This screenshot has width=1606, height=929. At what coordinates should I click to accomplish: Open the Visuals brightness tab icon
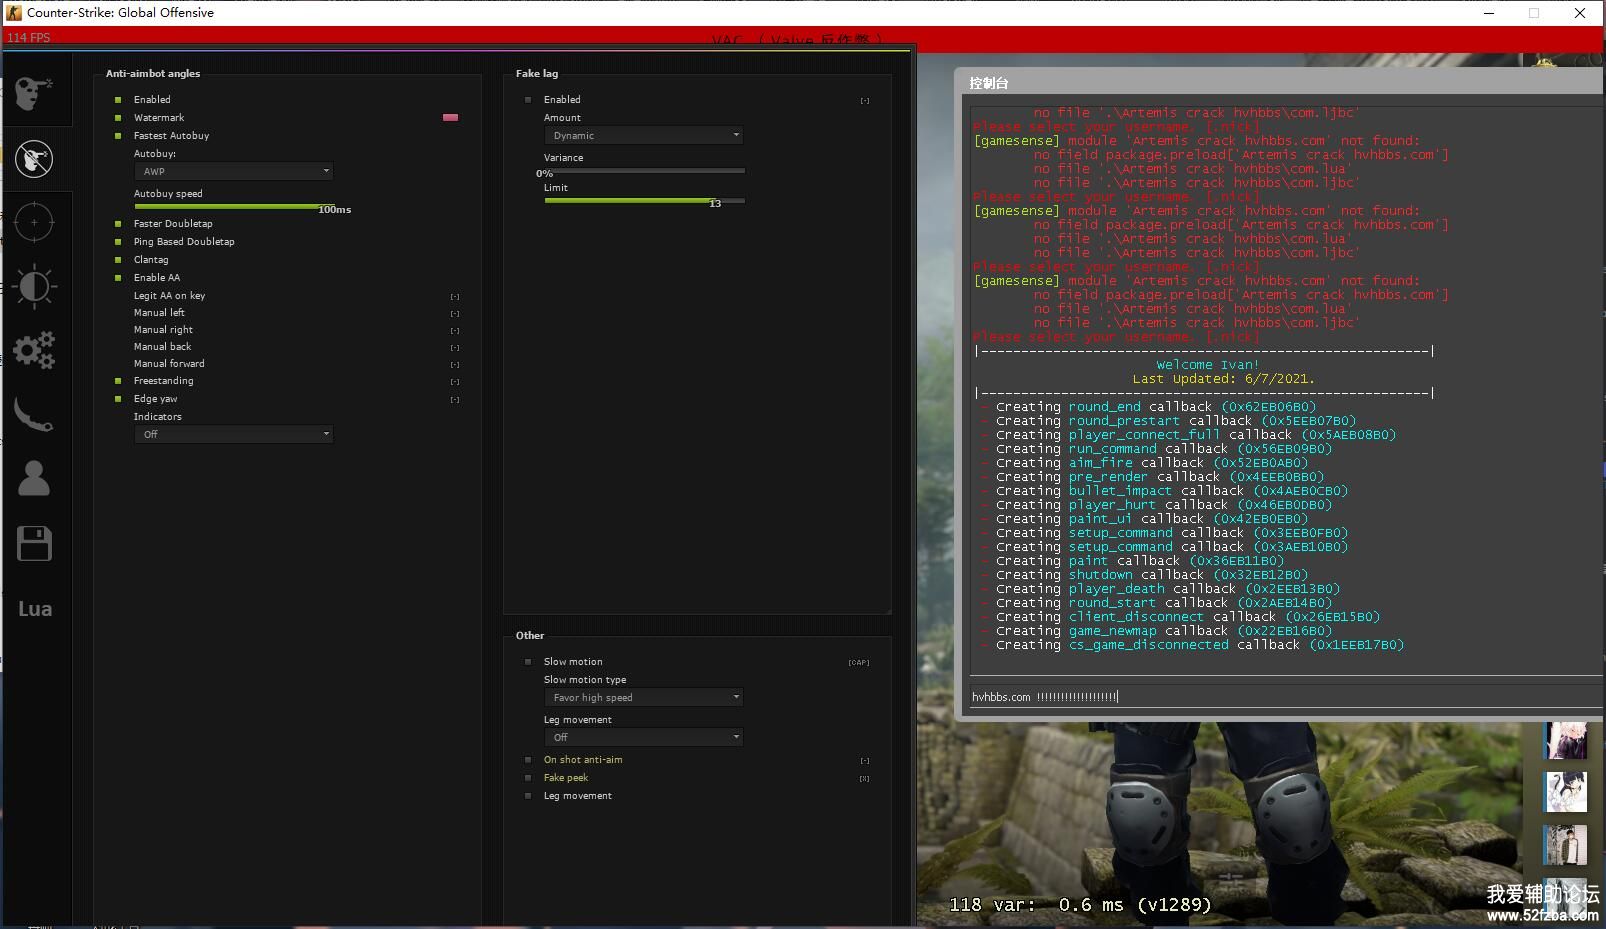34,286
